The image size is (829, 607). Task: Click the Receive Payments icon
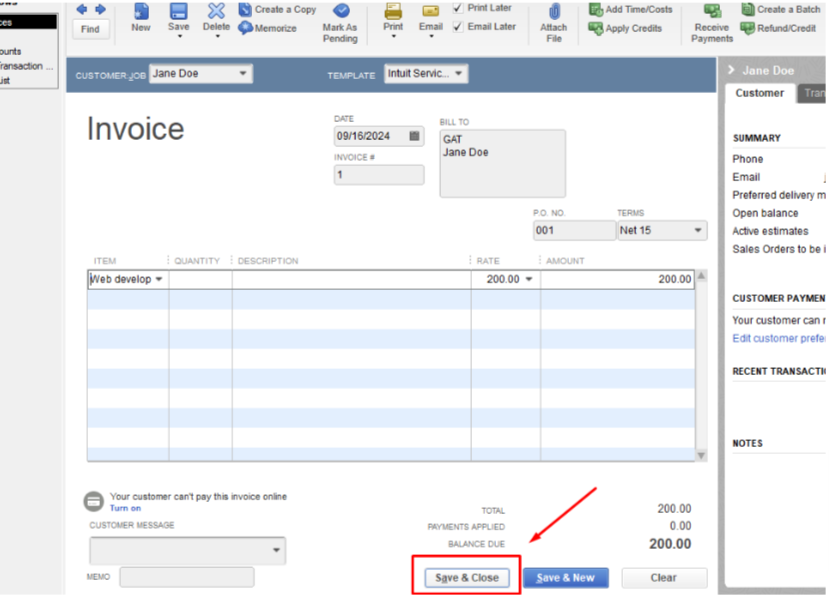(712, 12)
